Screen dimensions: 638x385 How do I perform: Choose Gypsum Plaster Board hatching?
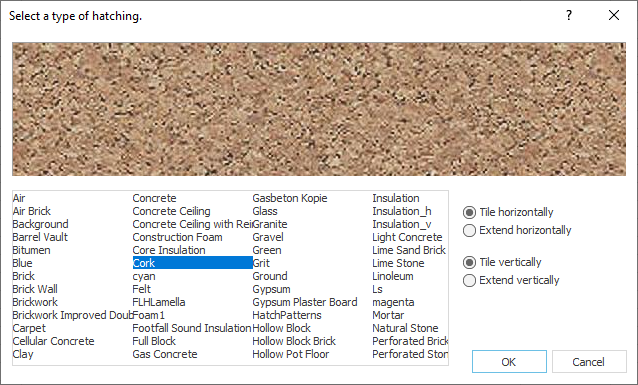click(x=305, y=302)
